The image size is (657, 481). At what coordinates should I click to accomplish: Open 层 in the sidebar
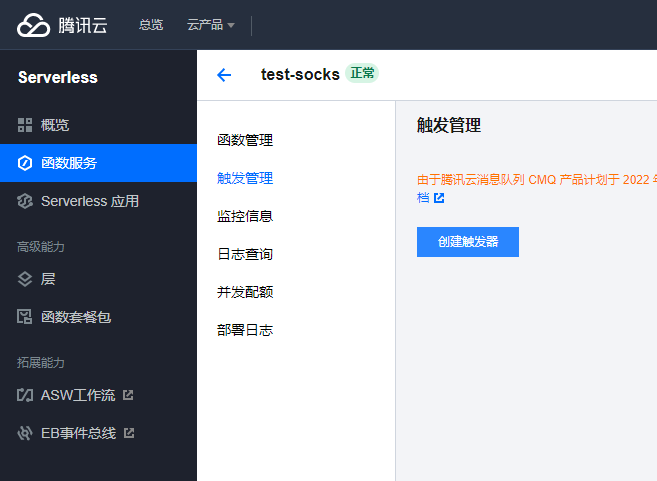coord(98,279)
